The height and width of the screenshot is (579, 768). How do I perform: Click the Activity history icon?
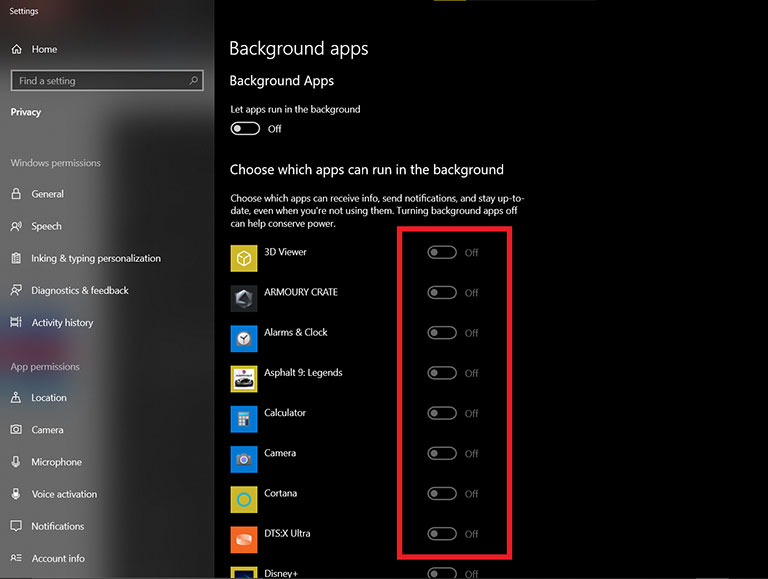tap(16, 322)
